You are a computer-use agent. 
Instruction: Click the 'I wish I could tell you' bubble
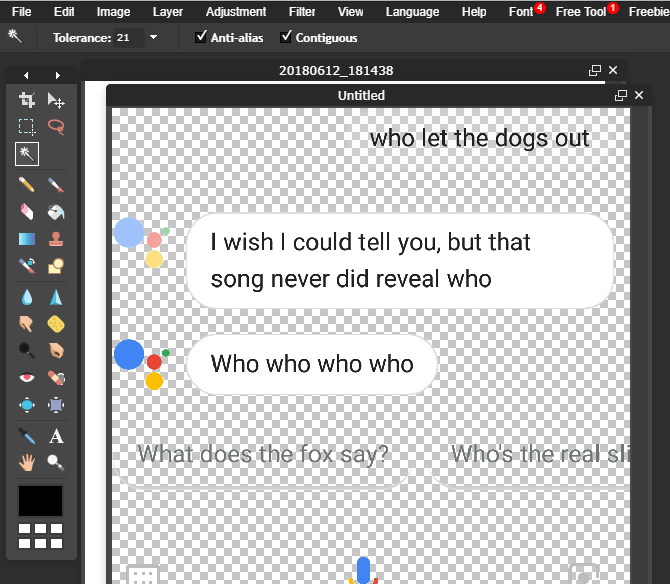[400, 261]
